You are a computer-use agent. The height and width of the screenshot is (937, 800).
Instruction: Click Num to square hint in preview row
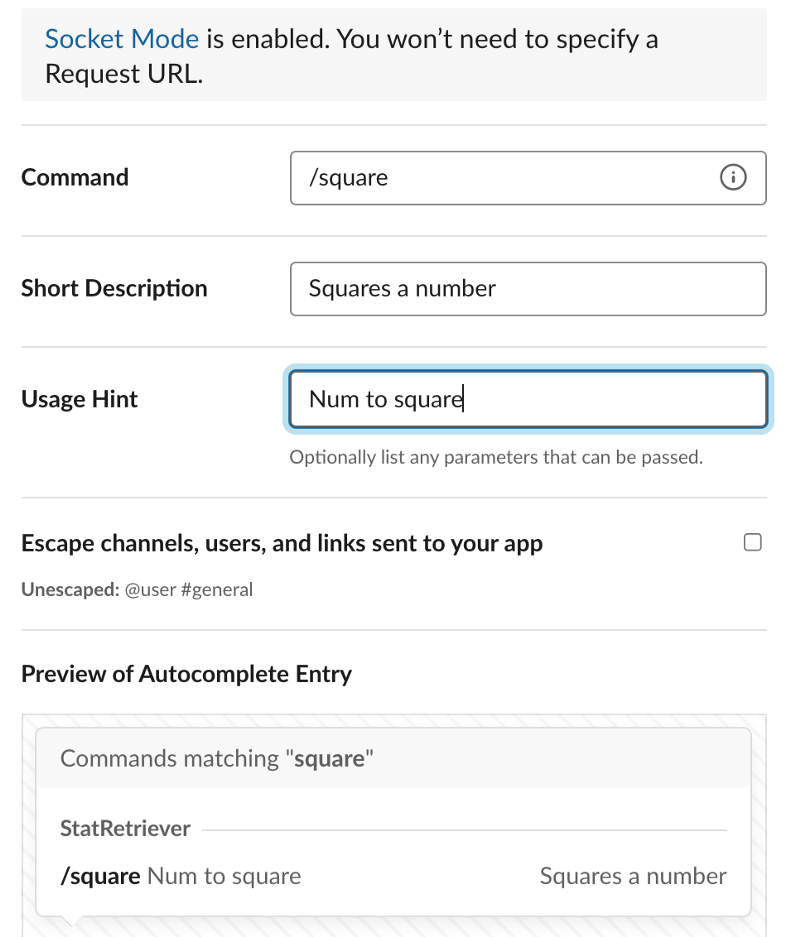pyautogui.click(x=224, y=877)
